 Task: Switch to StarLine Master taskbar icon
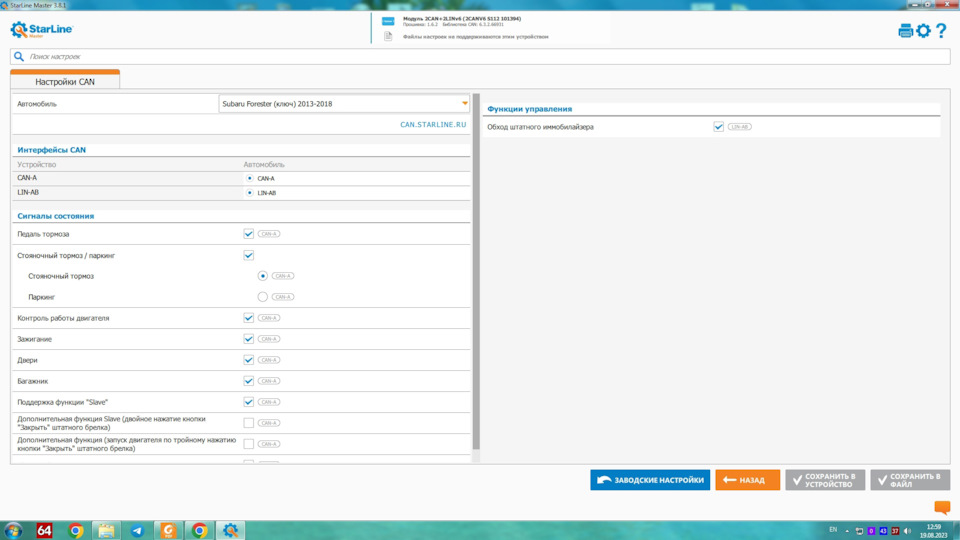point(230,530)
